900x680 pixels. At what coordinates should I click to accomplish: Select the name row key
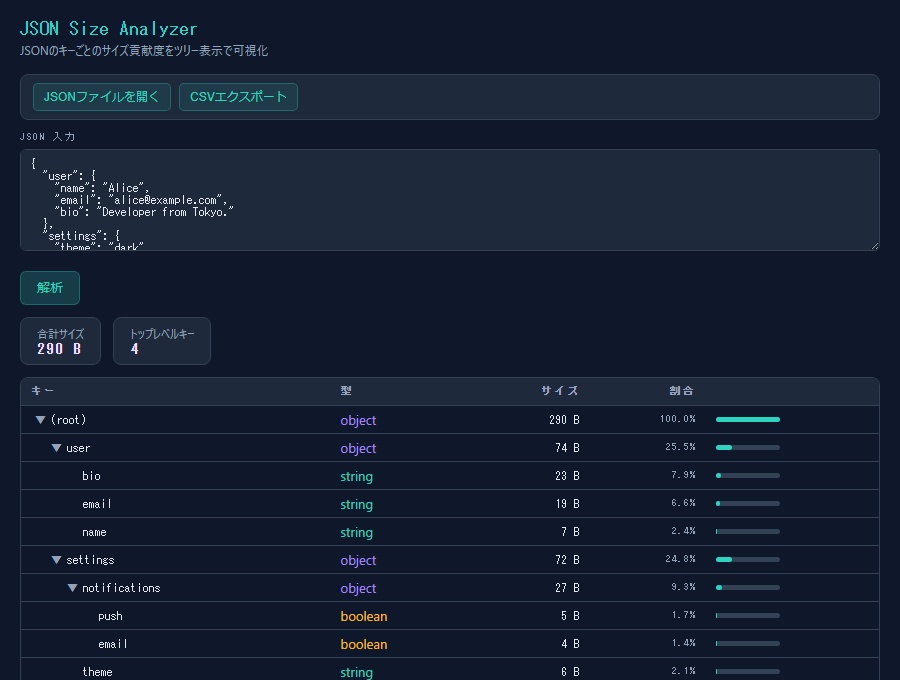coord(94,532)
